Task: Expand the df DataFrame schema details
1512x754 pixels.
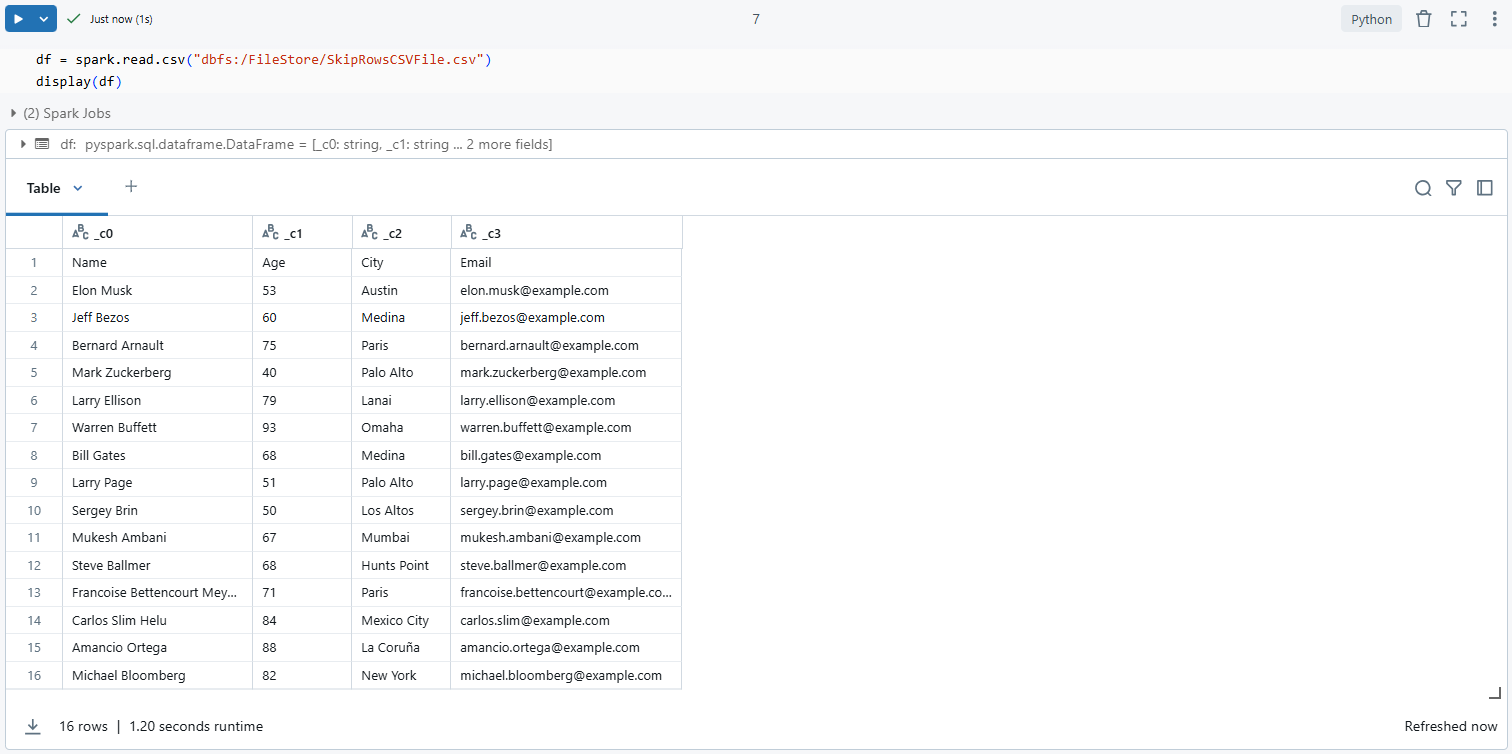Action: click(22, 144)
